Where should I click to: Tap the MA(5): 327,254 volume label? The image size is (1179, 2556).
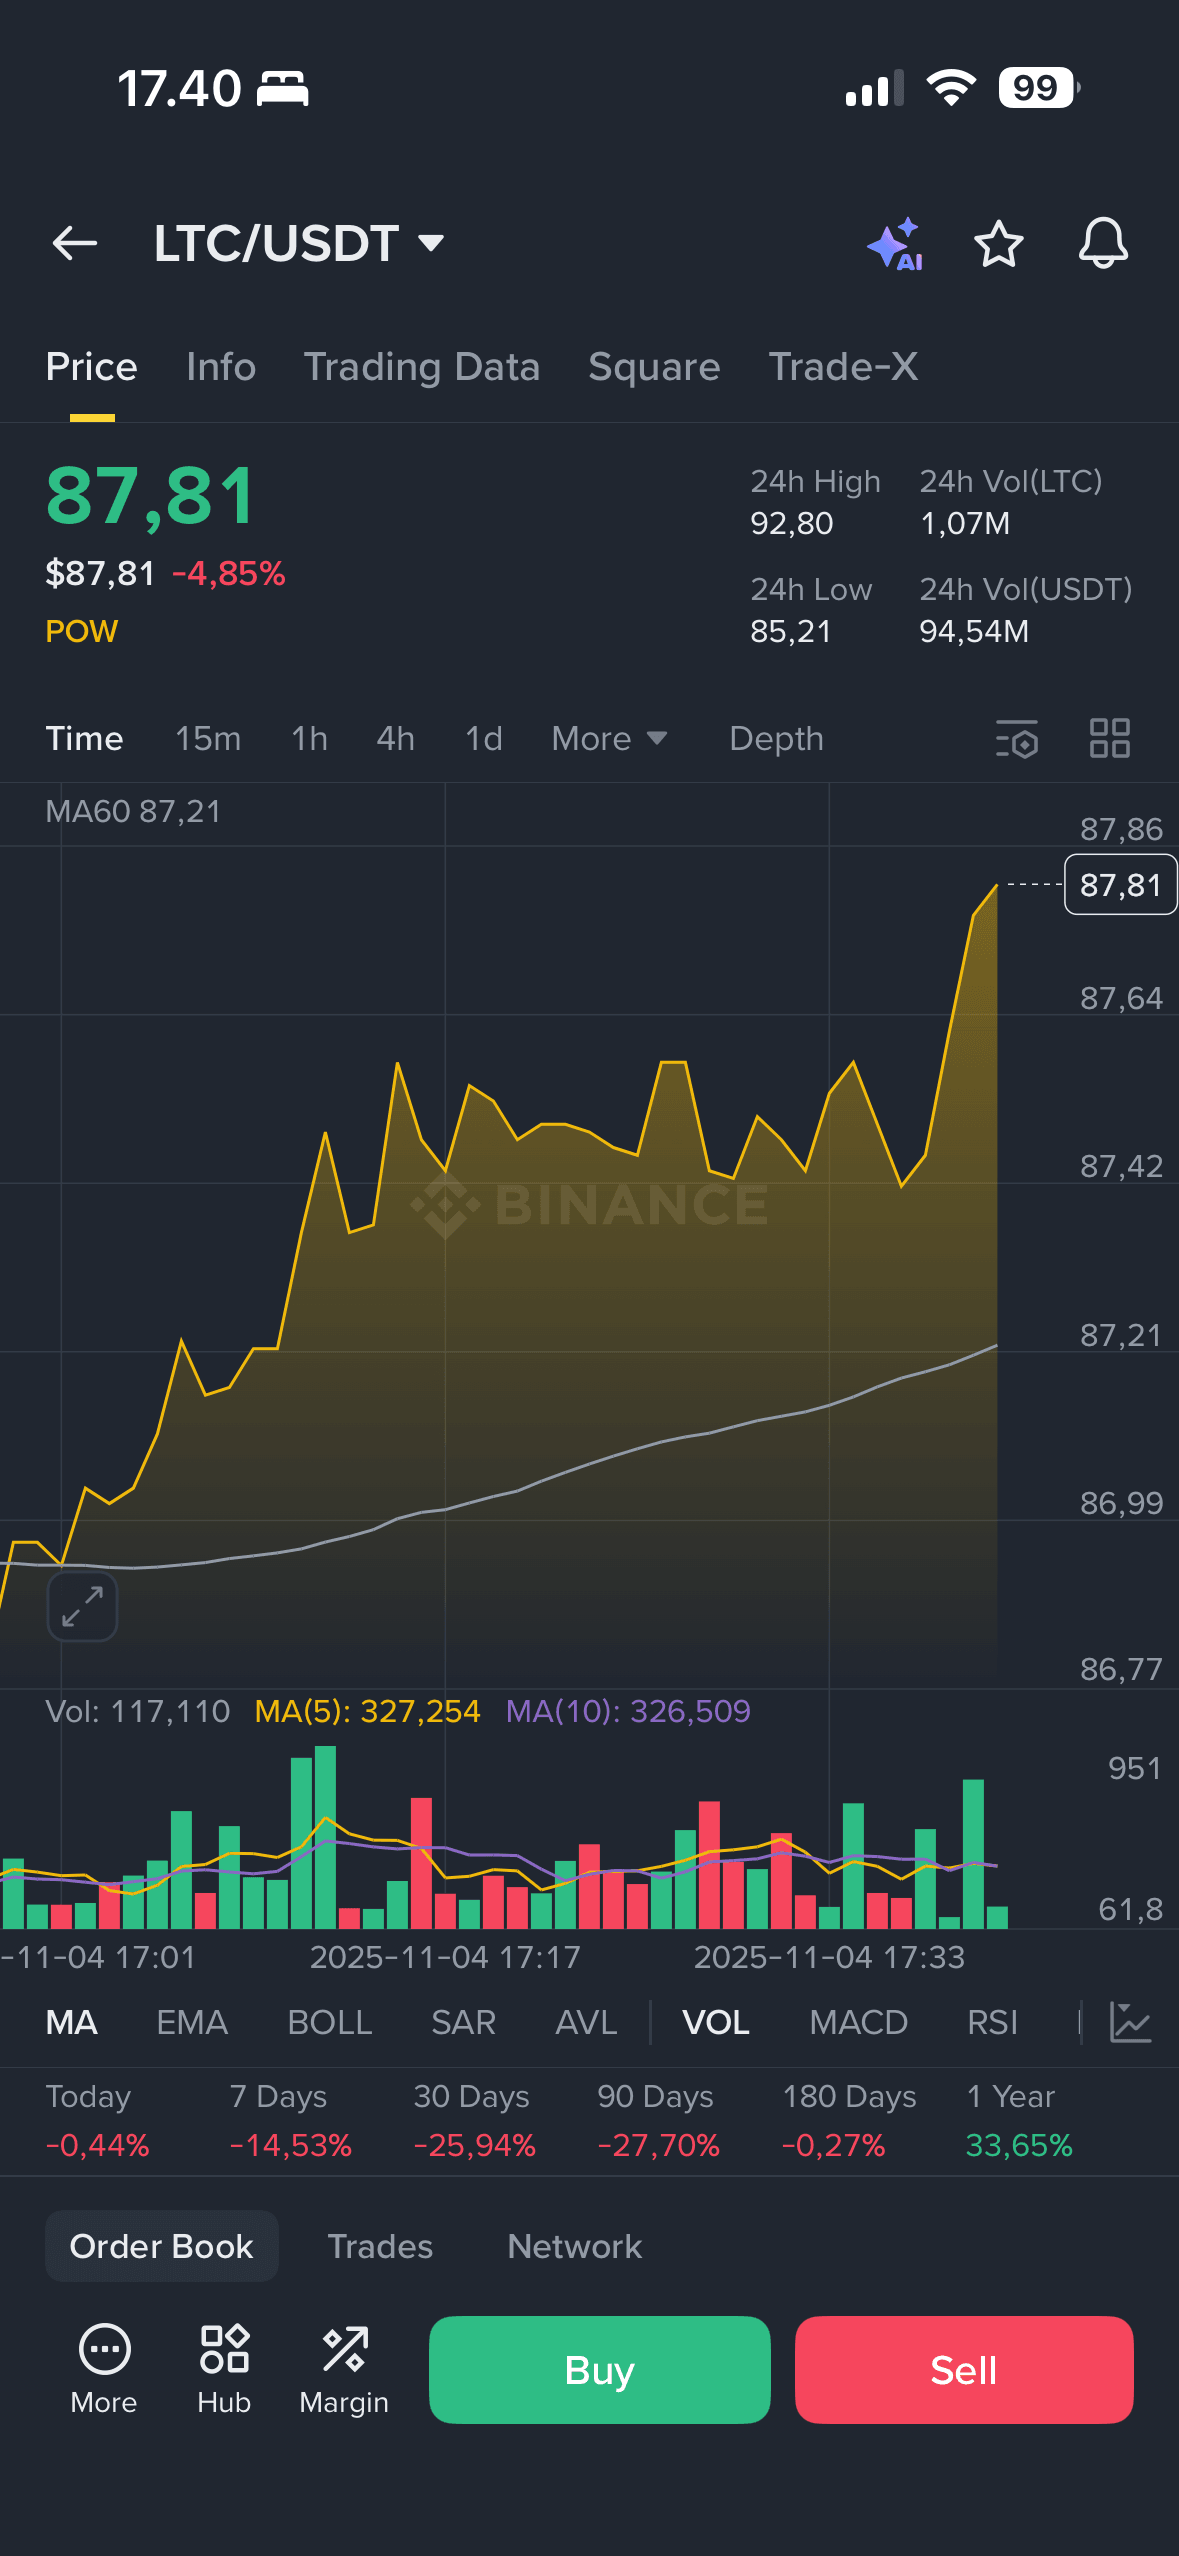pos(367,1711)
